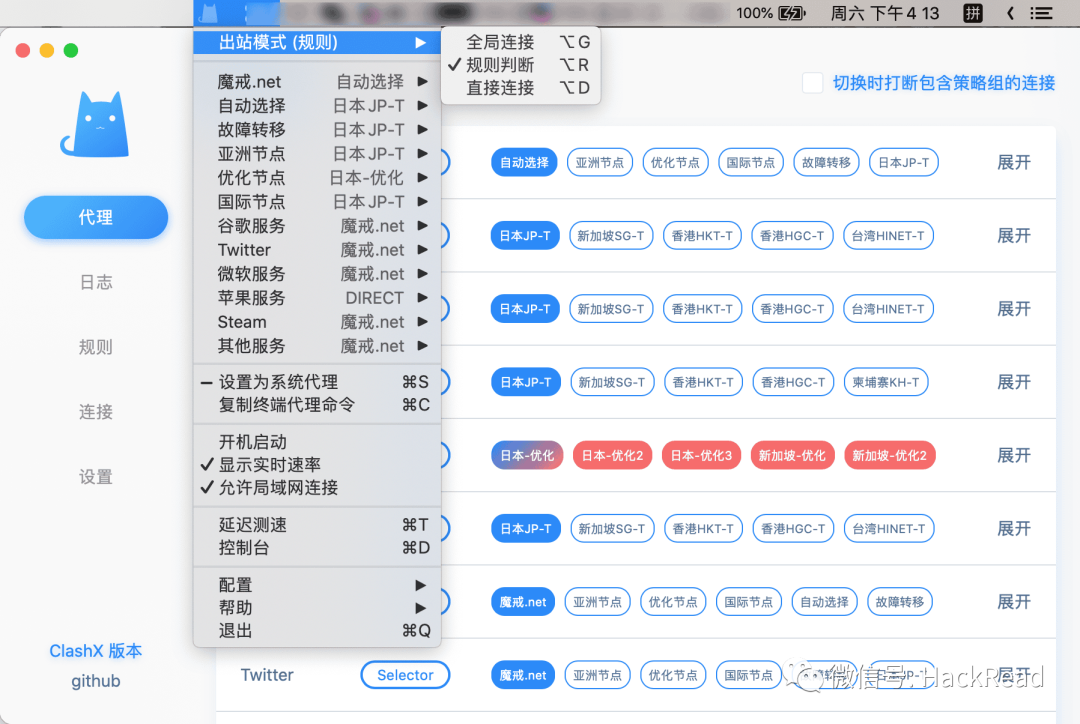Select the 新加坡-优化 red node chip
1080x724 pixels.
click(792, 455)
